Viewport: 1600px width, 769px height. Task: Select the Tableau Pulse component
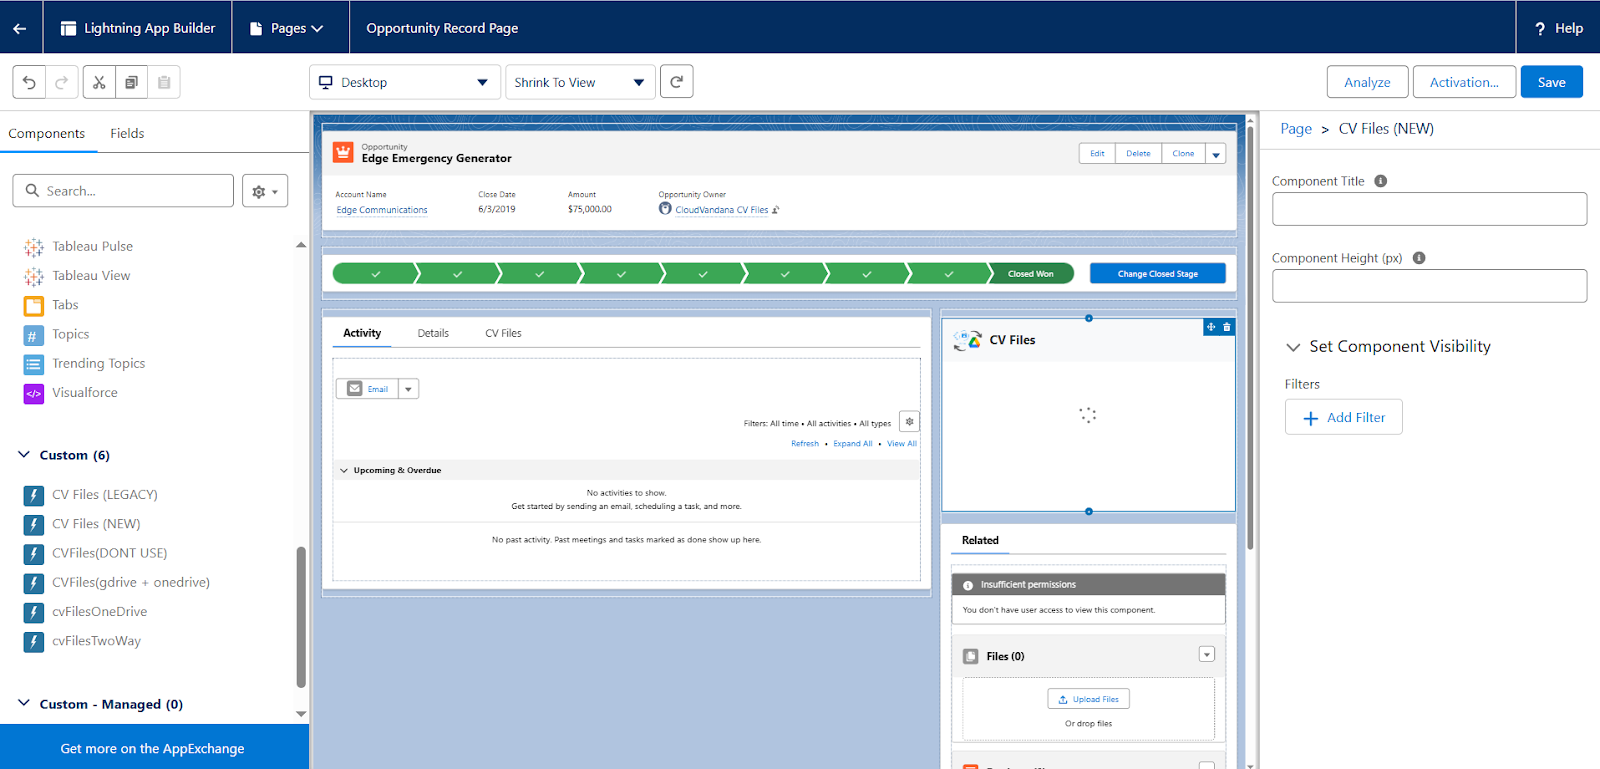(x=92, y=246)
